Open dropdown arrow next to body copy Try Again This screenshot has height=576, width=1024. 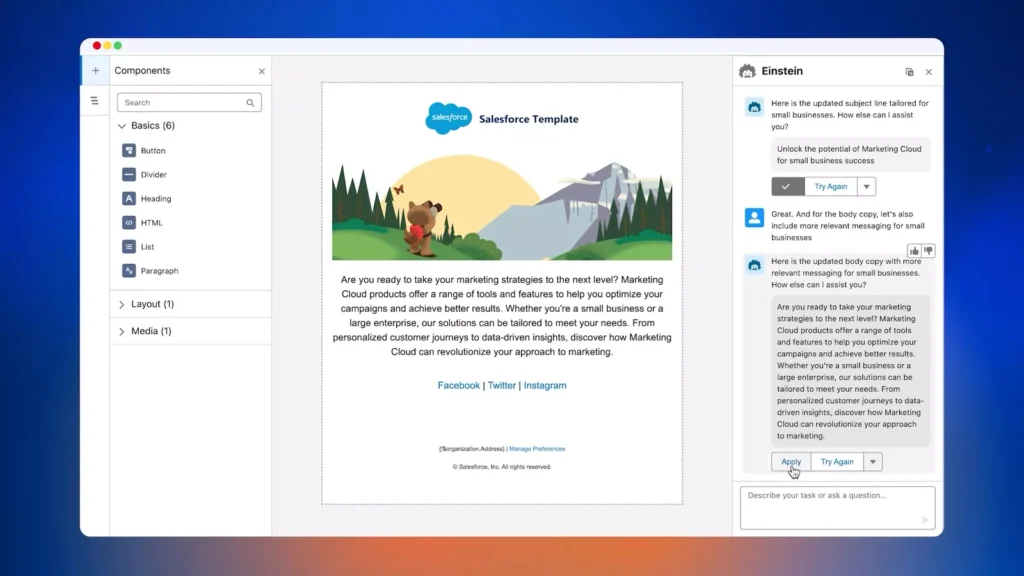click(873, 462)
